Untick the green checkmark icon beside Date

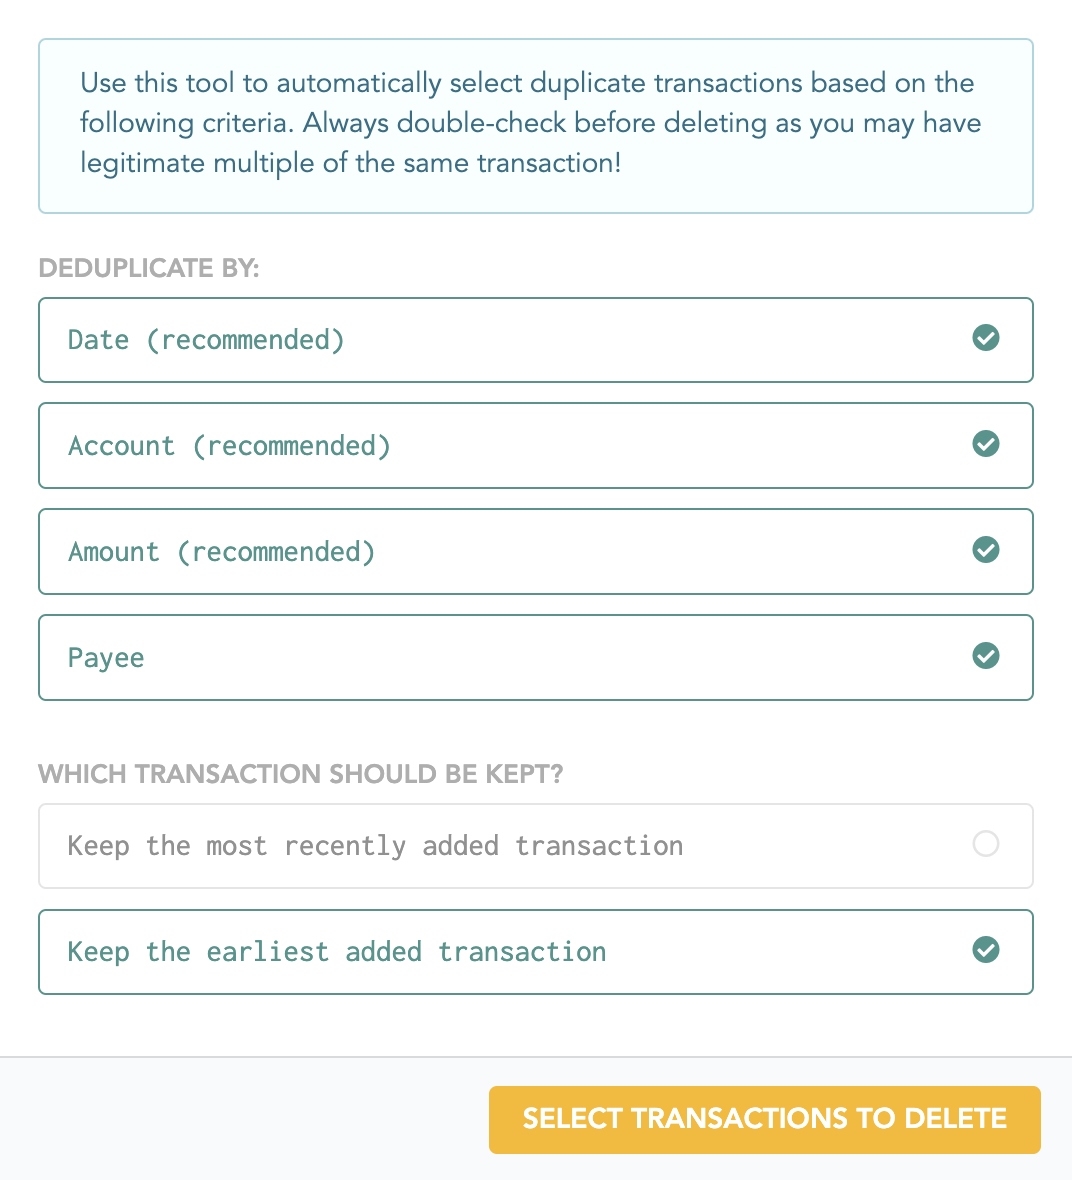pyautogui.click(x=985, y=338)
